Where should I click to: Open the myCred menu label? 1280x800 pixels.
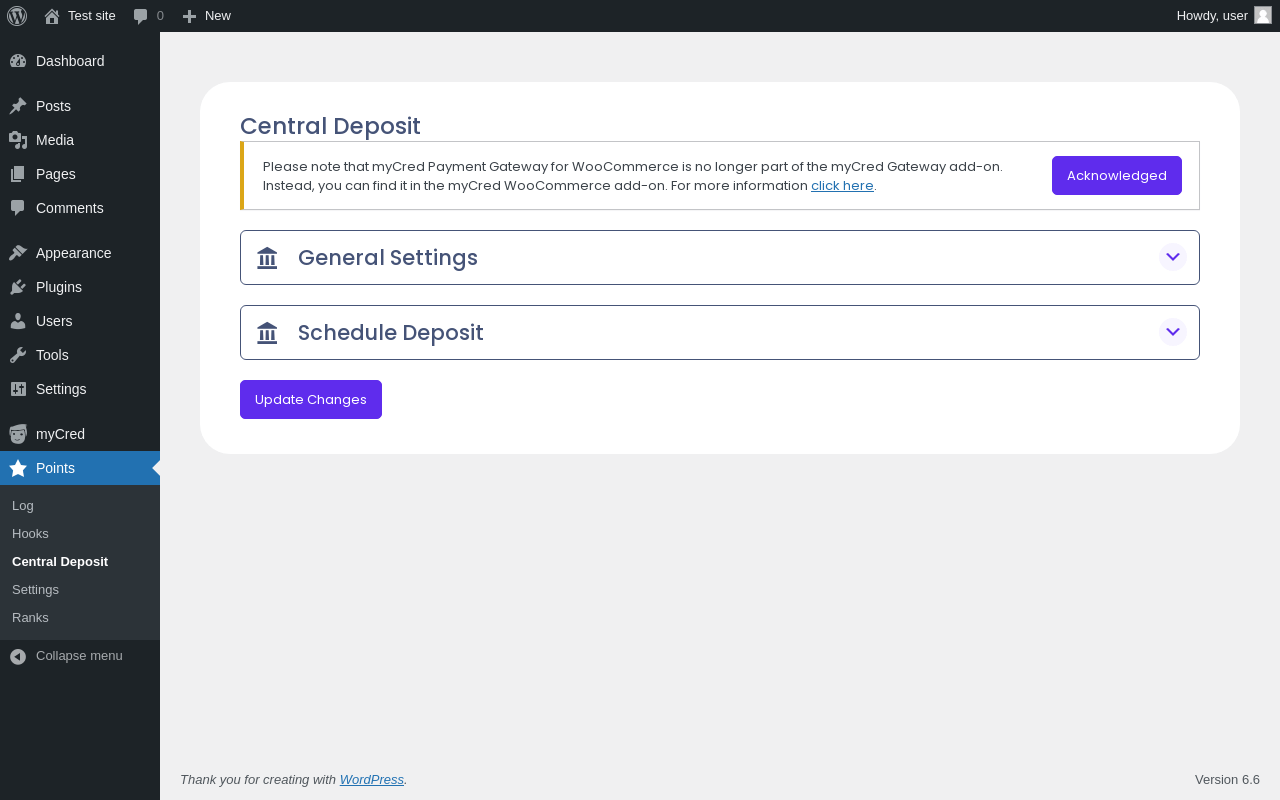[x=60, y=434]
